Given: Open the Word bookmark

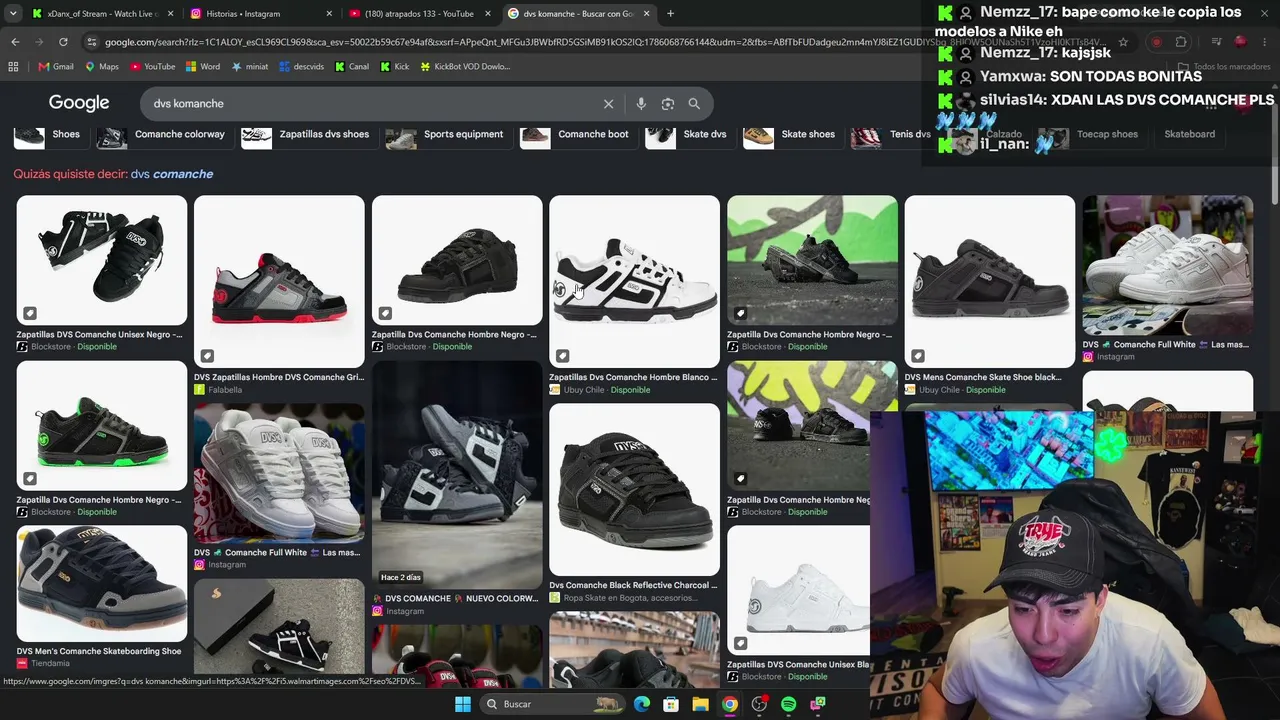Looking at the screenshot, I should (x=203, y=67).
